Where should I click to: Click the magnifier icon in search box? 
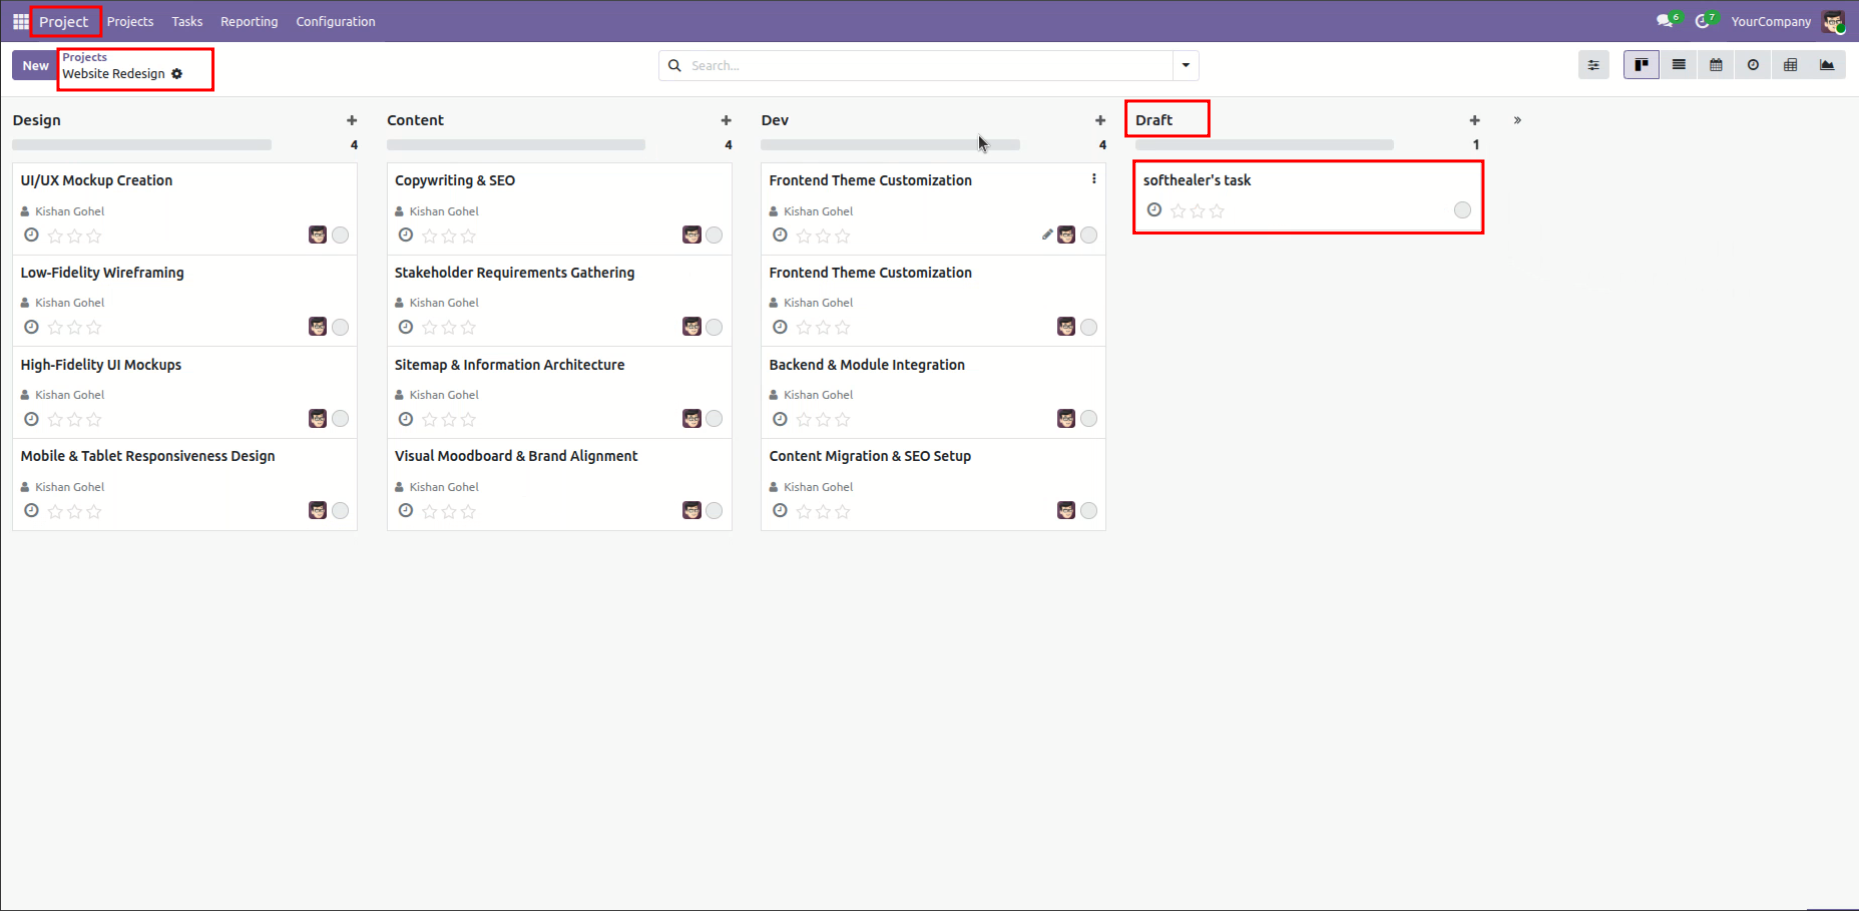pos(675,66)
